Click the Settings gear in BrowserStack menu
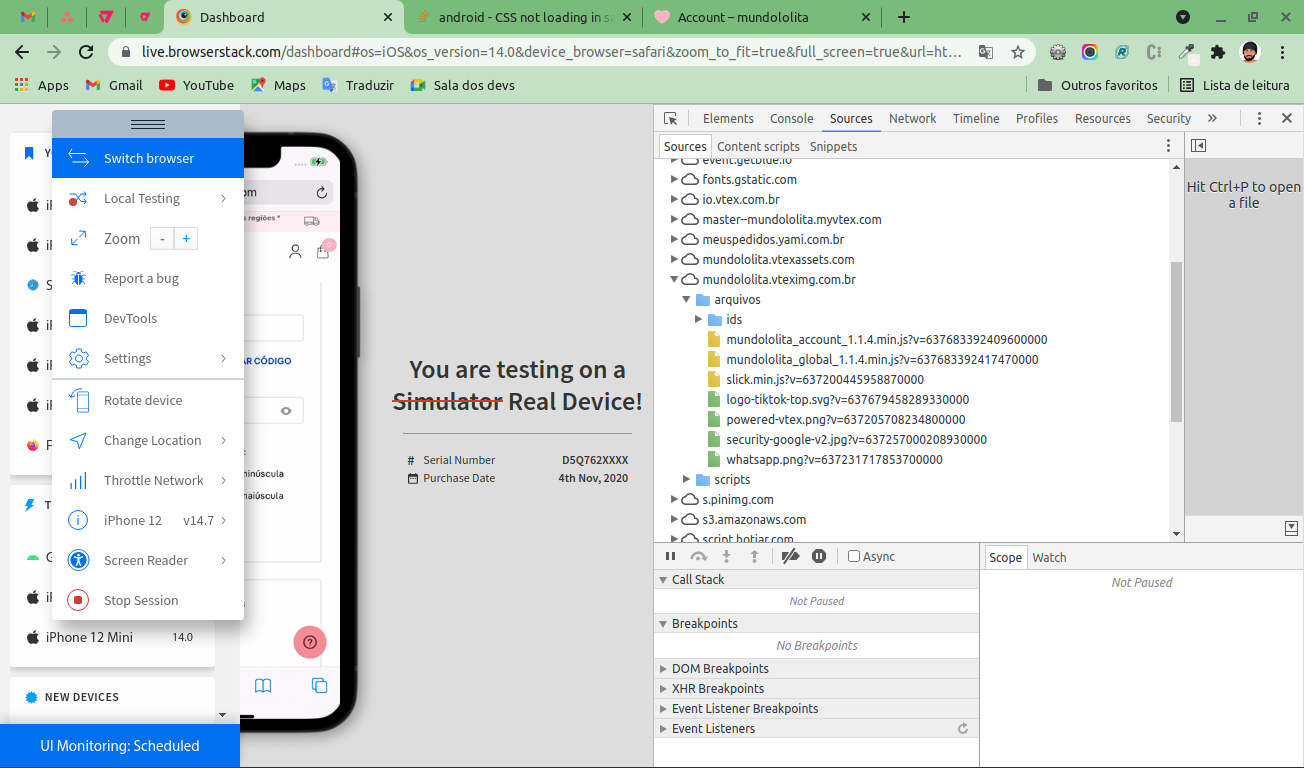This screenshot has width=1304, height=768. pyautogui.click(x=78, y=358)
